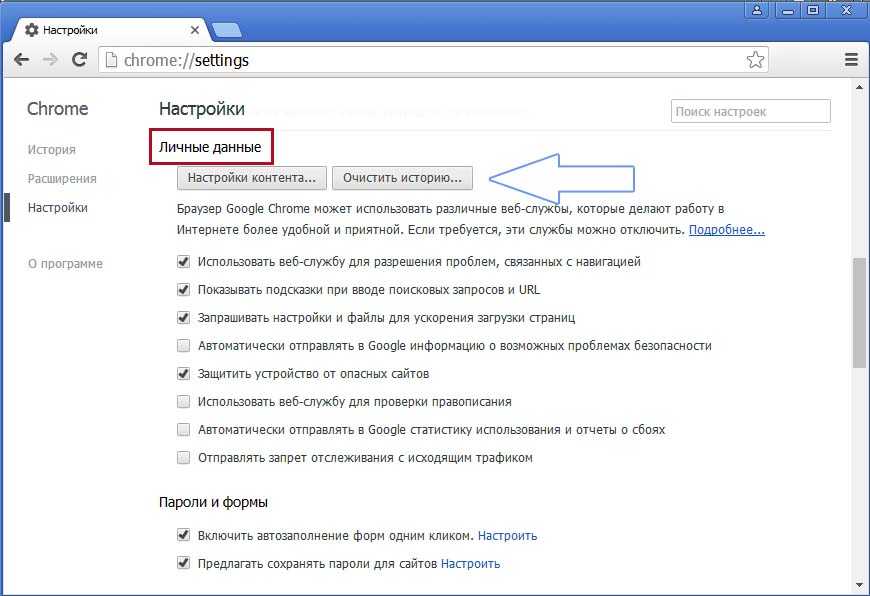Click the scrollbar up arrow

click(x=859, y=88)
